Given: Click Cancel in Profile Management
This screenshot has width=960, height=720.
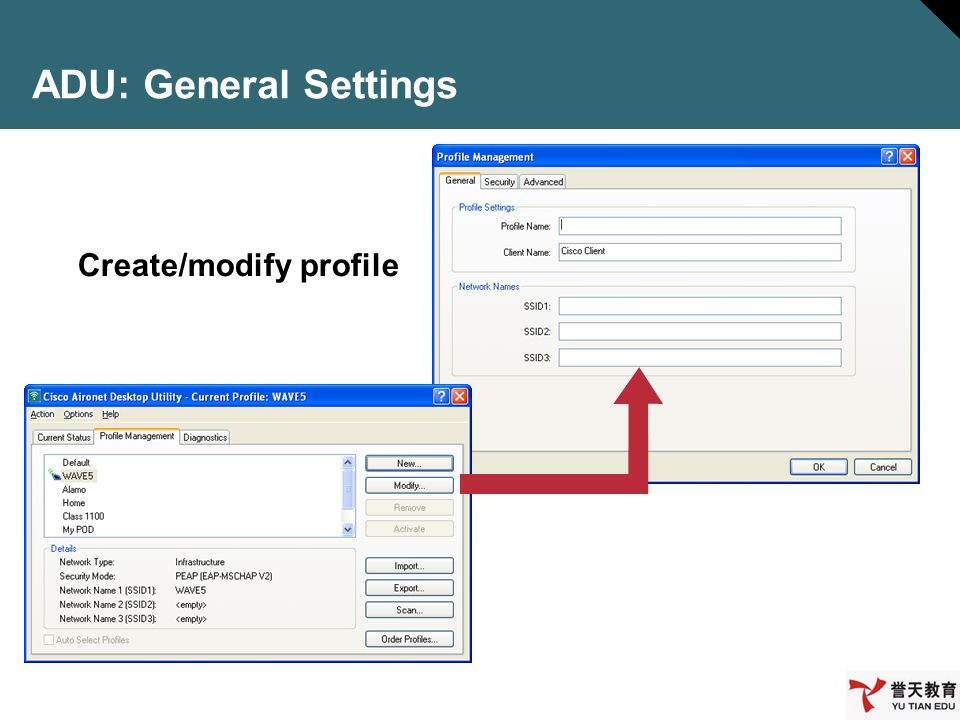Looking at the screenshot, I should coord(883,467).
